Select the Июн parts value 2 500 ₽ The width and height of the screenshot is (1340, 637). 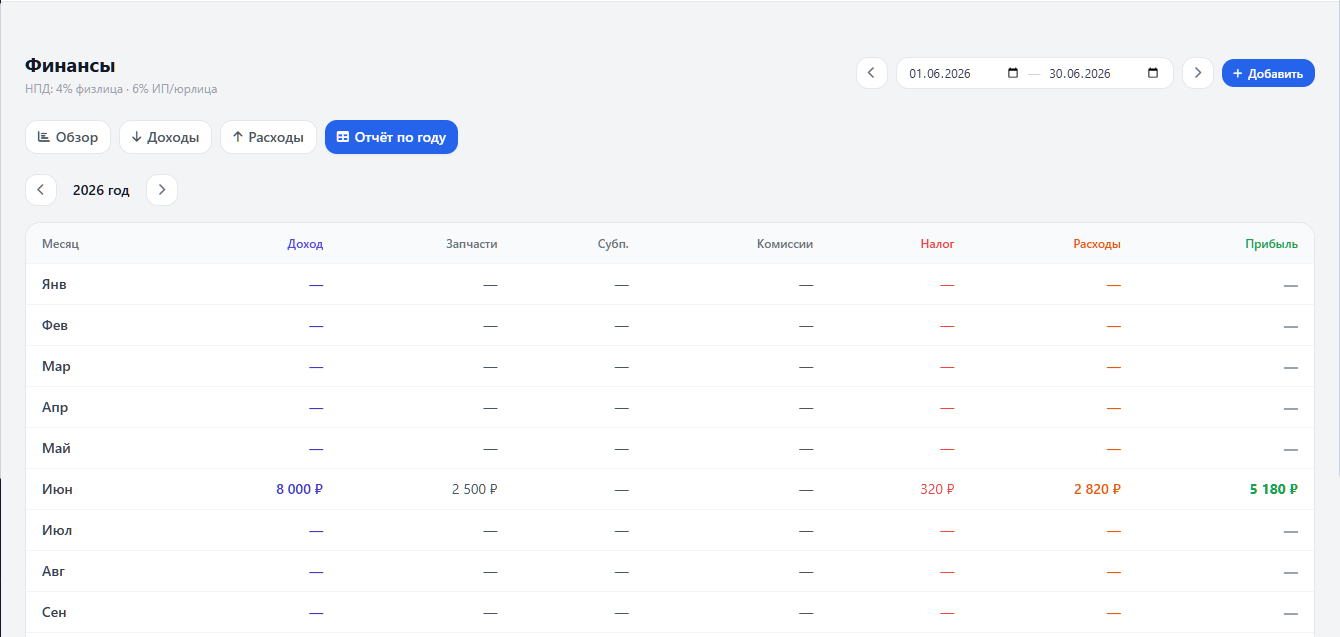[475, 490]
